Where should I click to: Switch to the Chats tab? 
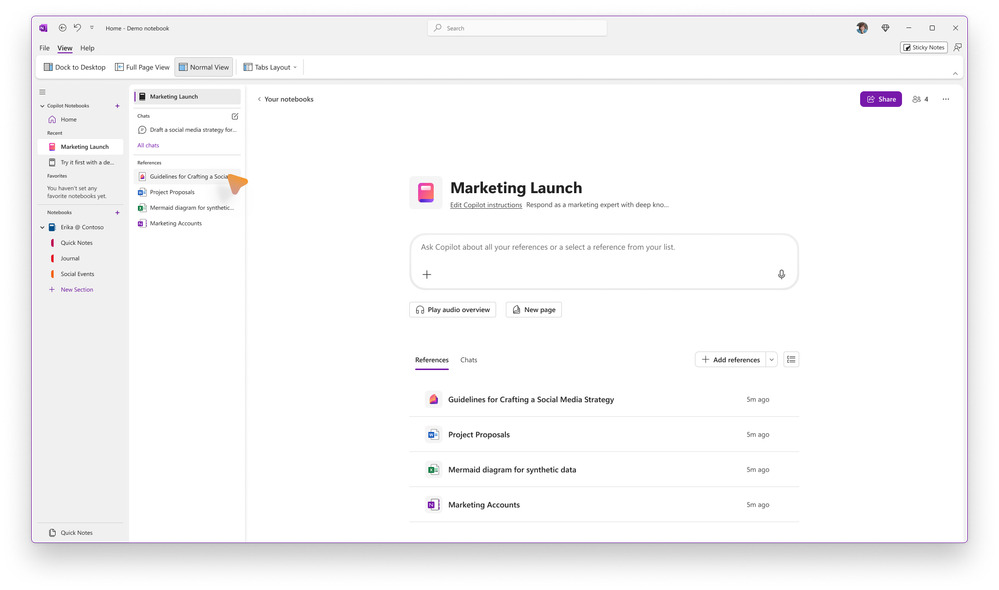point(468,360)
